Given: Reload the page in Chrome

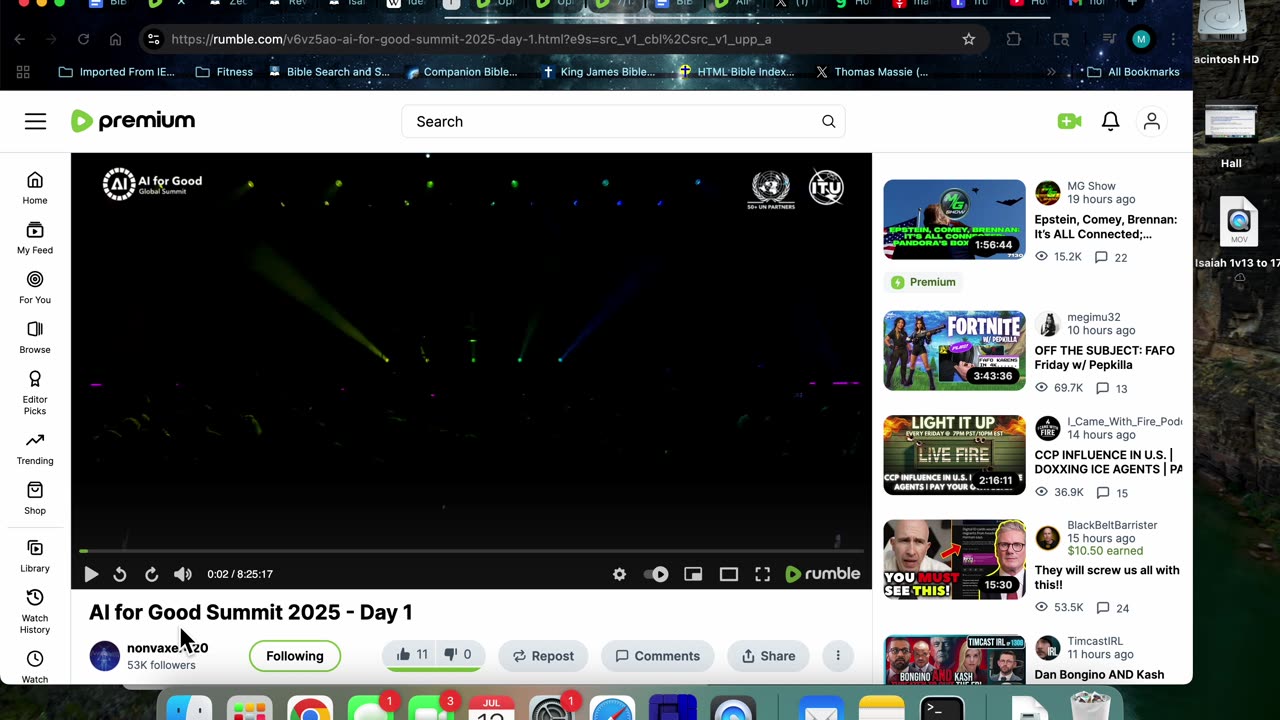Looking at the screenshot, I should [83, 39].
